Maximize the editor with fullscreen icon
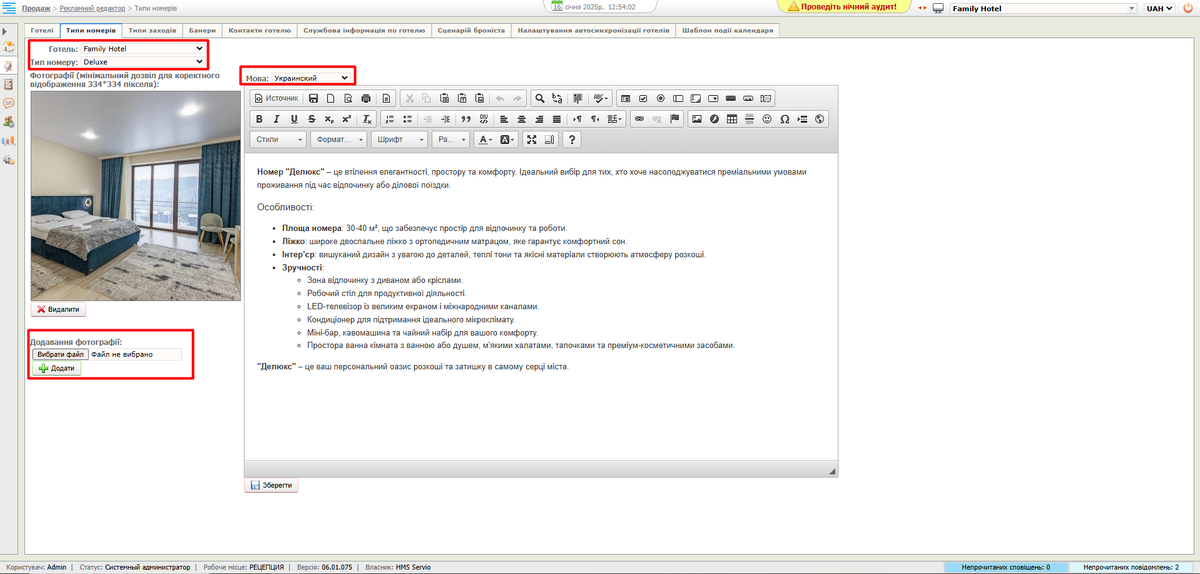This screenshot has height=574, width=1200. [532, 140]
